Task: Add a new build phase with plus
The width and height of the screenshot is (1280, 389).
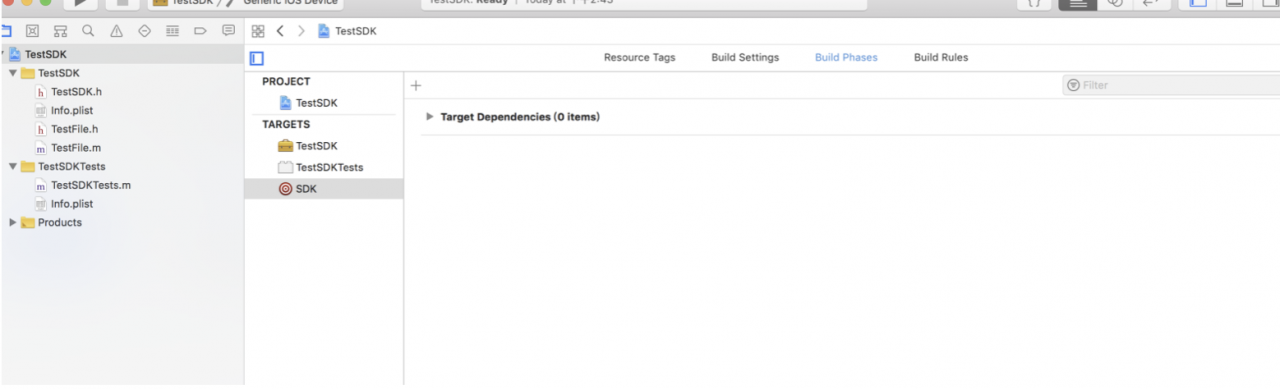Action: [416, 86]
